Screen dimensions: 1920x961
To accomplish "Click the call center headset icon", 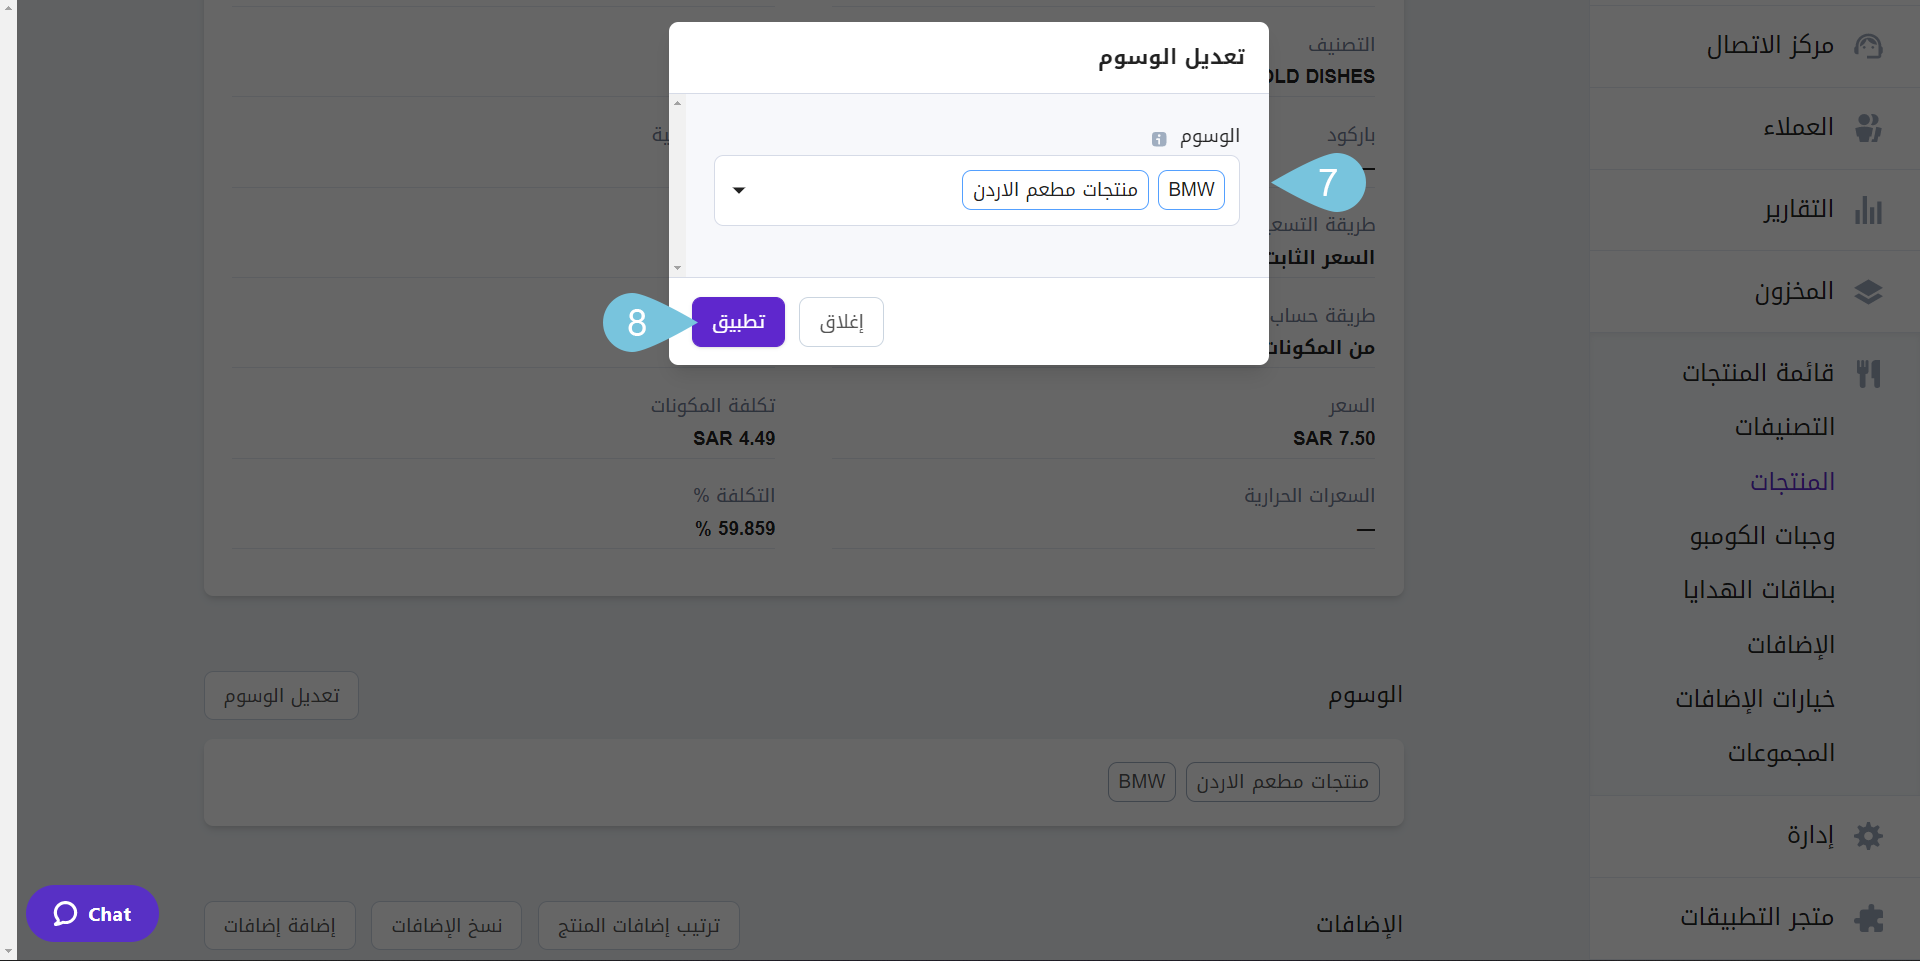I will pyautogui.click(x=1868, y=46).
